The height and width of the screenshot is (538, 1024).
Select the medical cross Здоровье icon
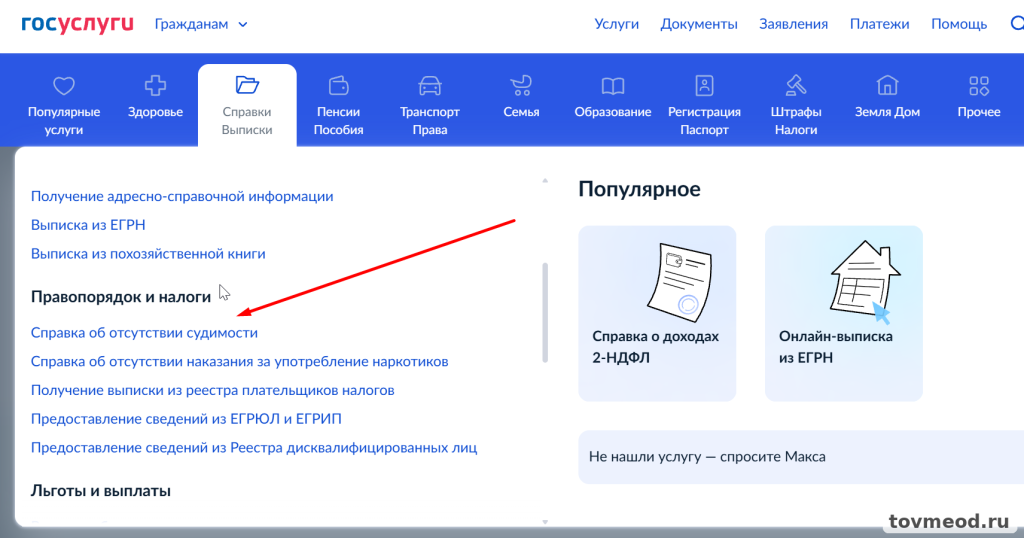click(x=155, y=86)
